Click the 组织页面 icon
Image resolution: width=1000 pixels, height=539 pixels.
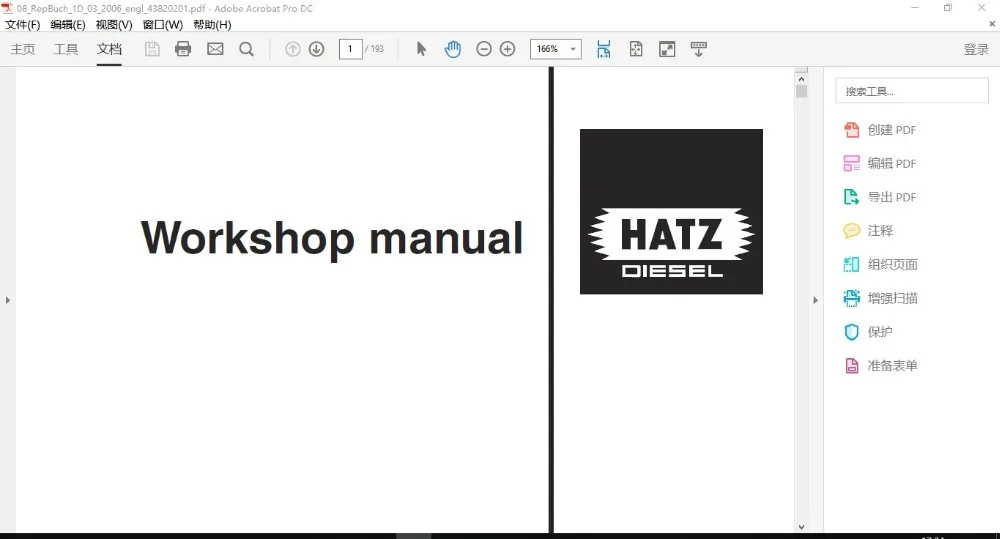click(x=851, y=265)
